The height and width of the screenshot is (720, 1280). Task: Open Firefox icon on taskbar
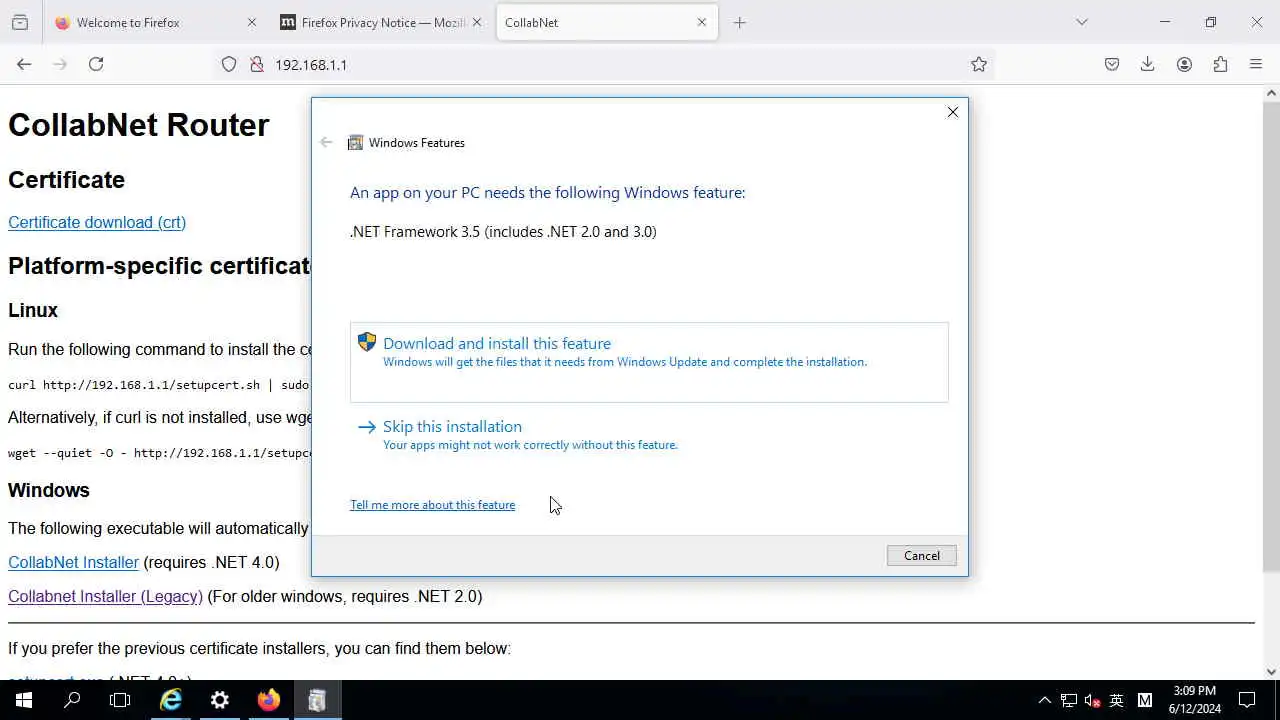click(268, 700)
